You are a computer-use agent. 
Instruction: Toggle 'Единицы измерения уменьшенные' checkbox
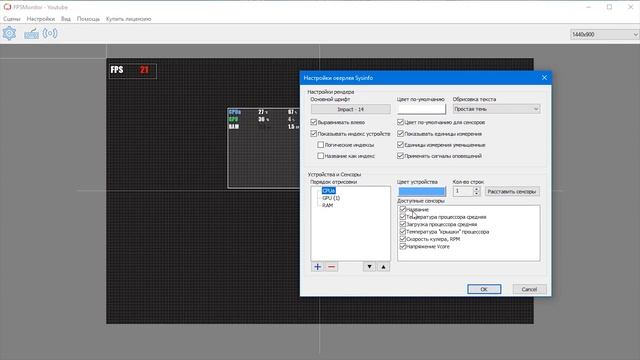pyautogui.click(x=400, y=144)
